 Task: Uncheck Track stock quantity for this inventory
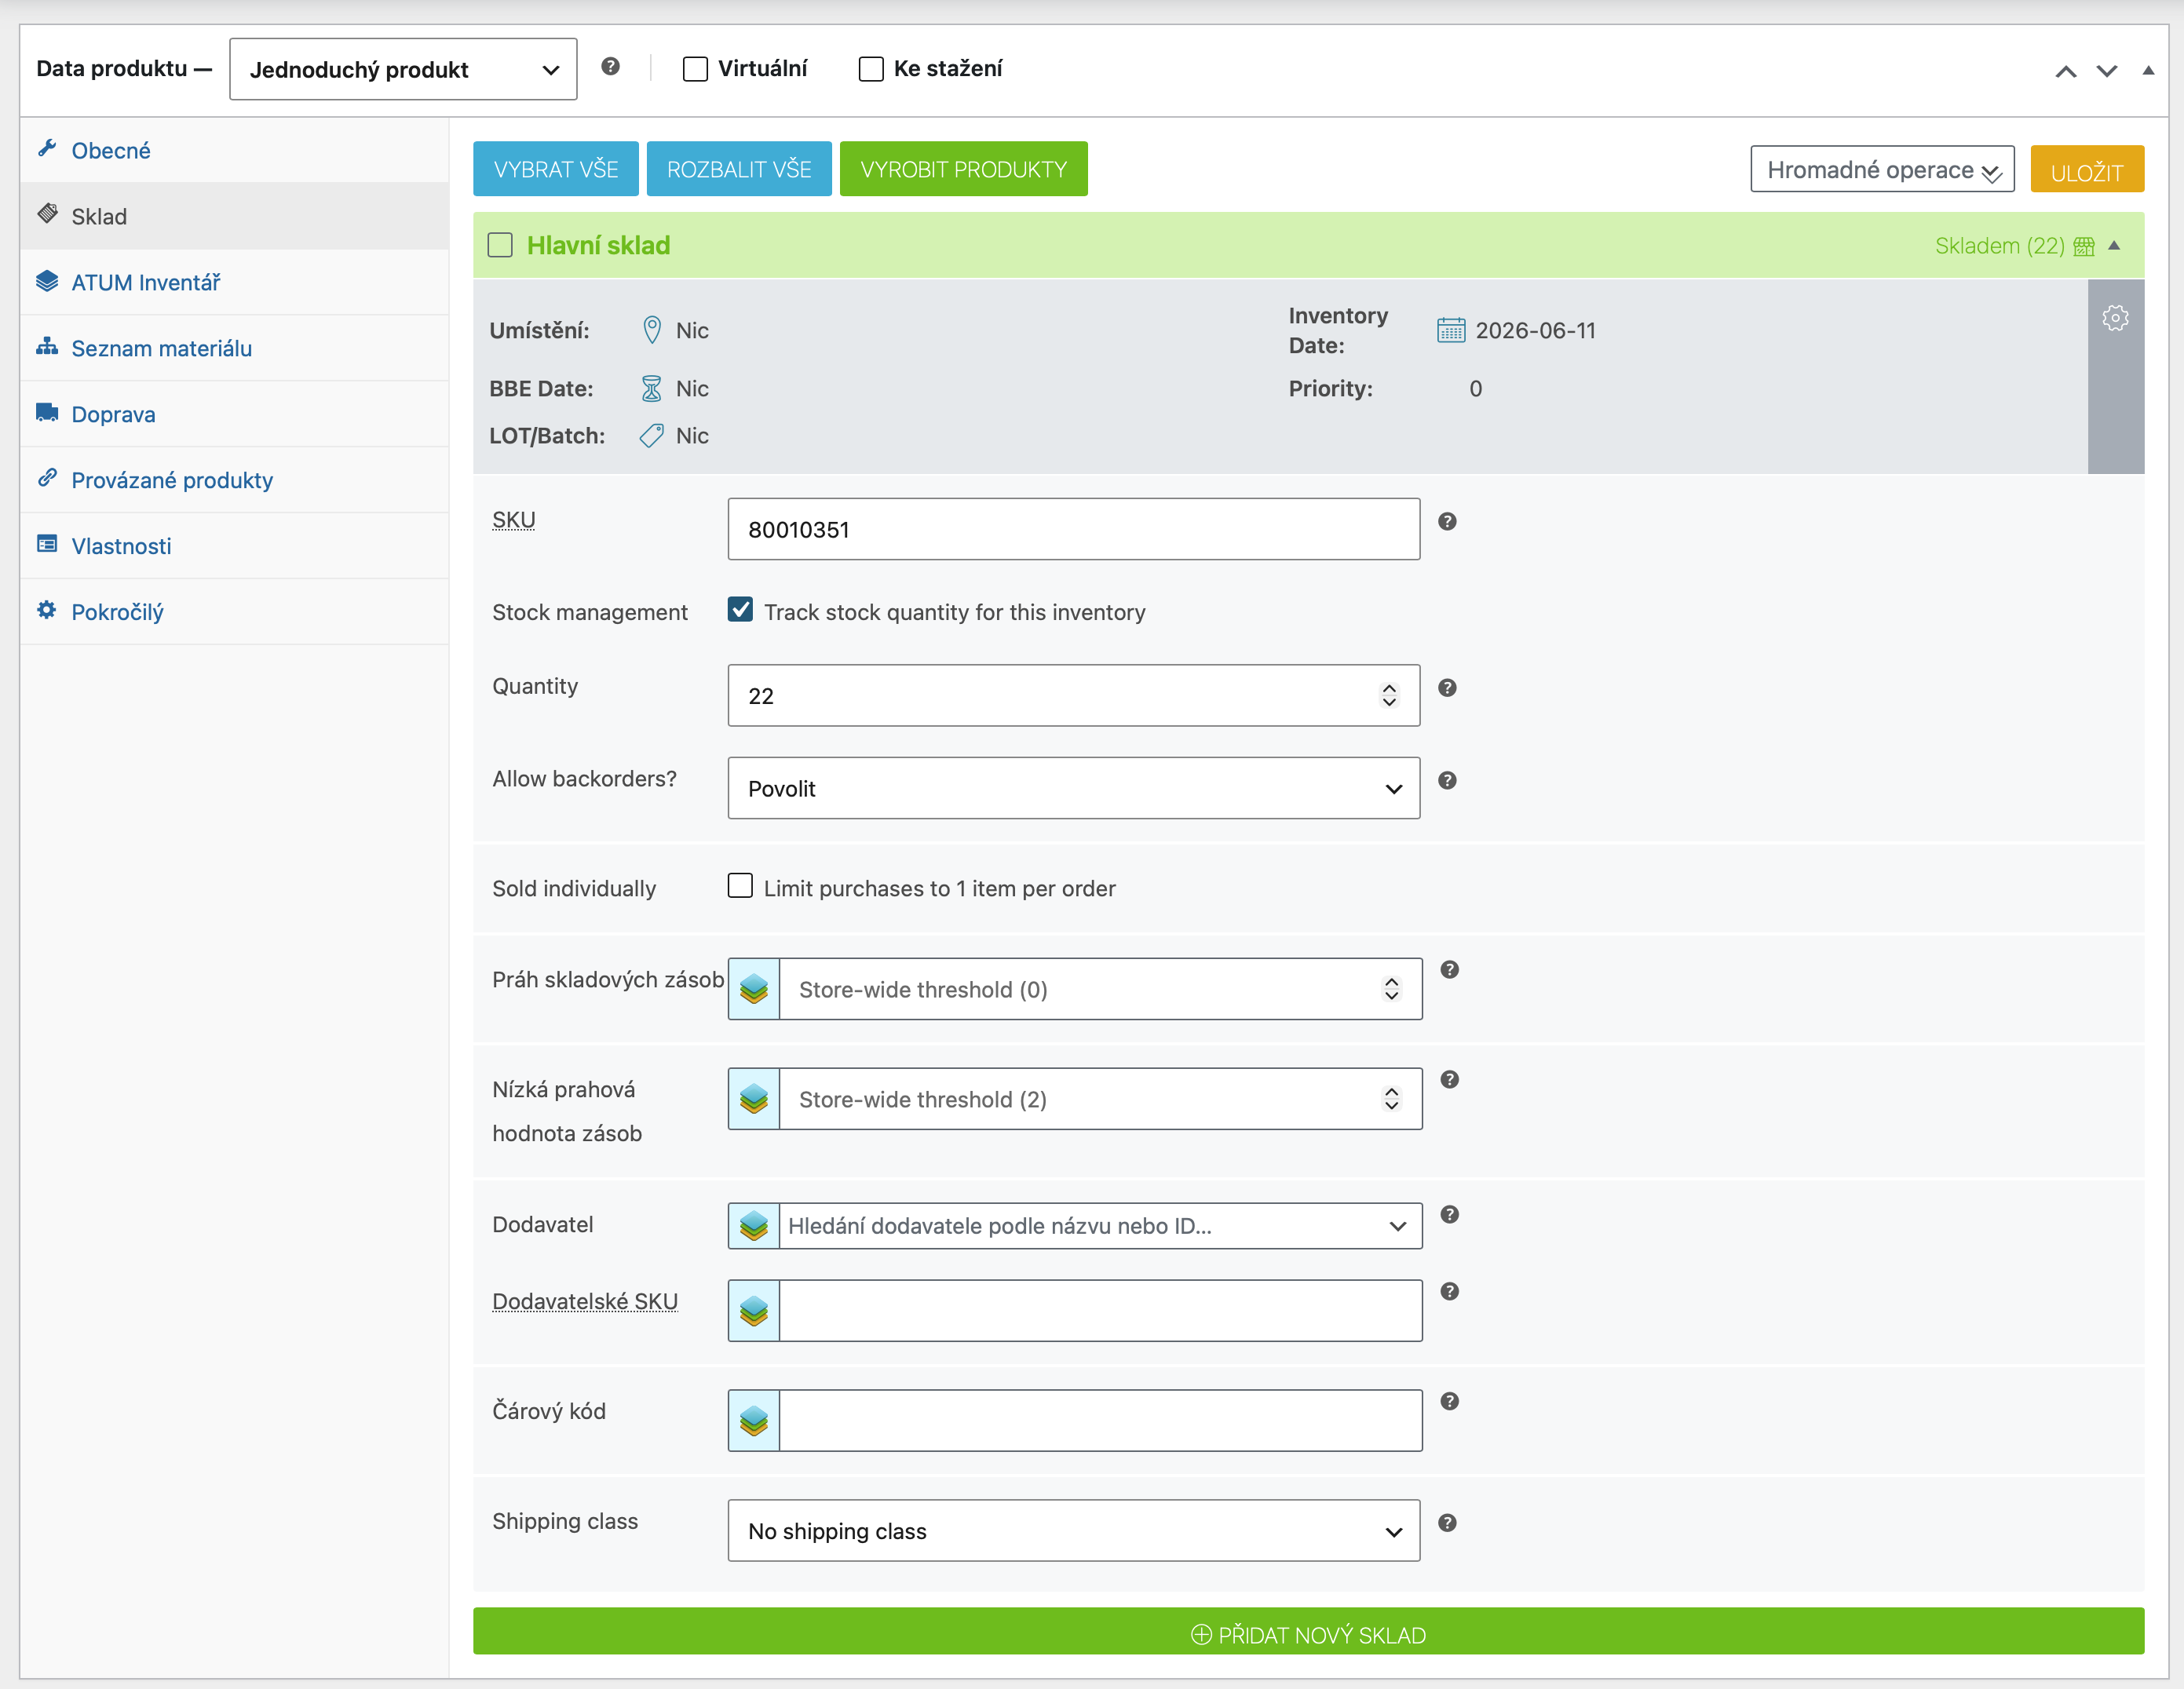click(x=739, y=609)
